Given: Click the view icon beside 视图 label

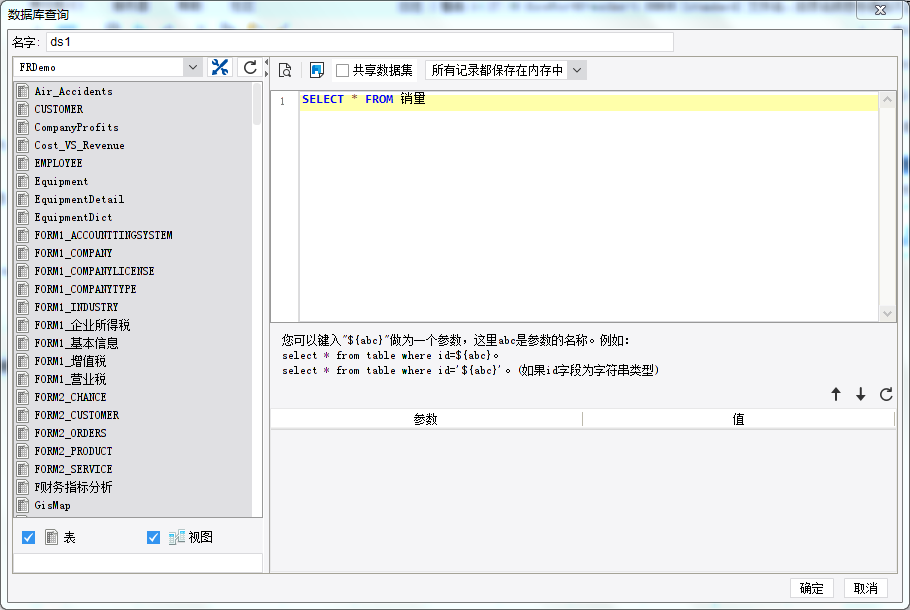Looking at the screenshot, I should click(176, 537).
